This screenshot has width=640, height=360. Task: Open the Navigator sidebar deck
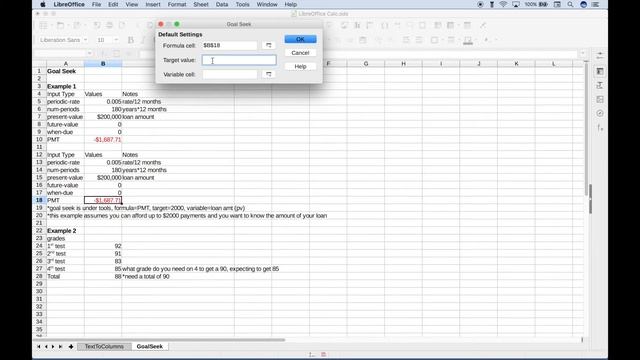(x=600, y=113)
